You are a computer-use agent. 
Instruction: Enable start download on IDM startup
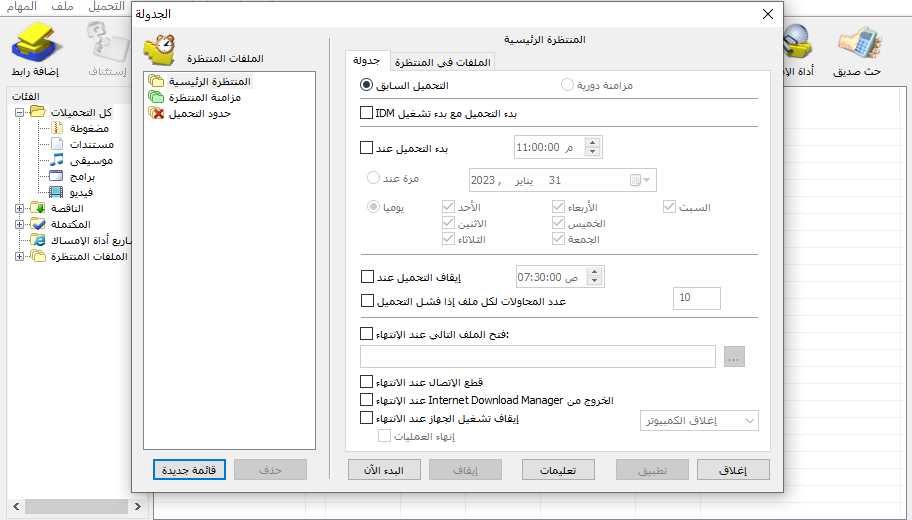tap(366, 113)
